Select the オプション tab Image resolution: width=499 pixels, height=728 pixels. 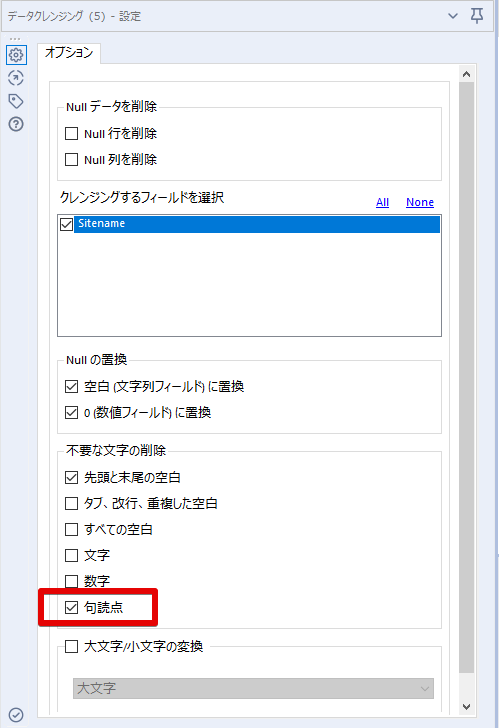click(69, 52)
